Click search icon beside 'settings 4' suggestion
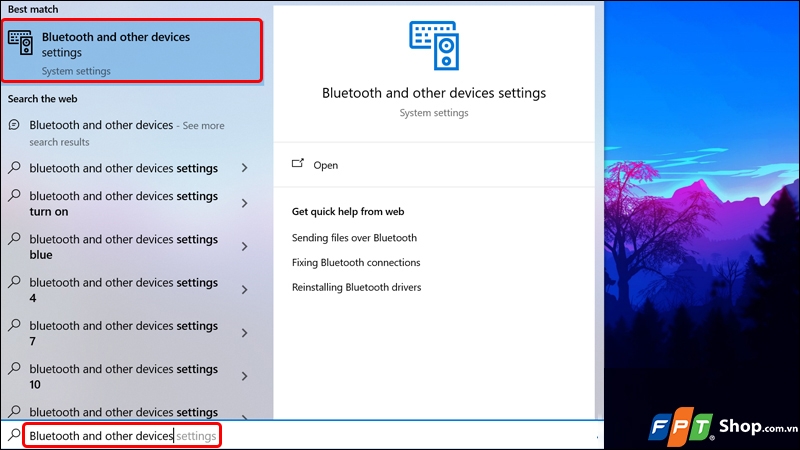This screenshot has width=800, height=450. pyautogui.click(x=15, y=282)
